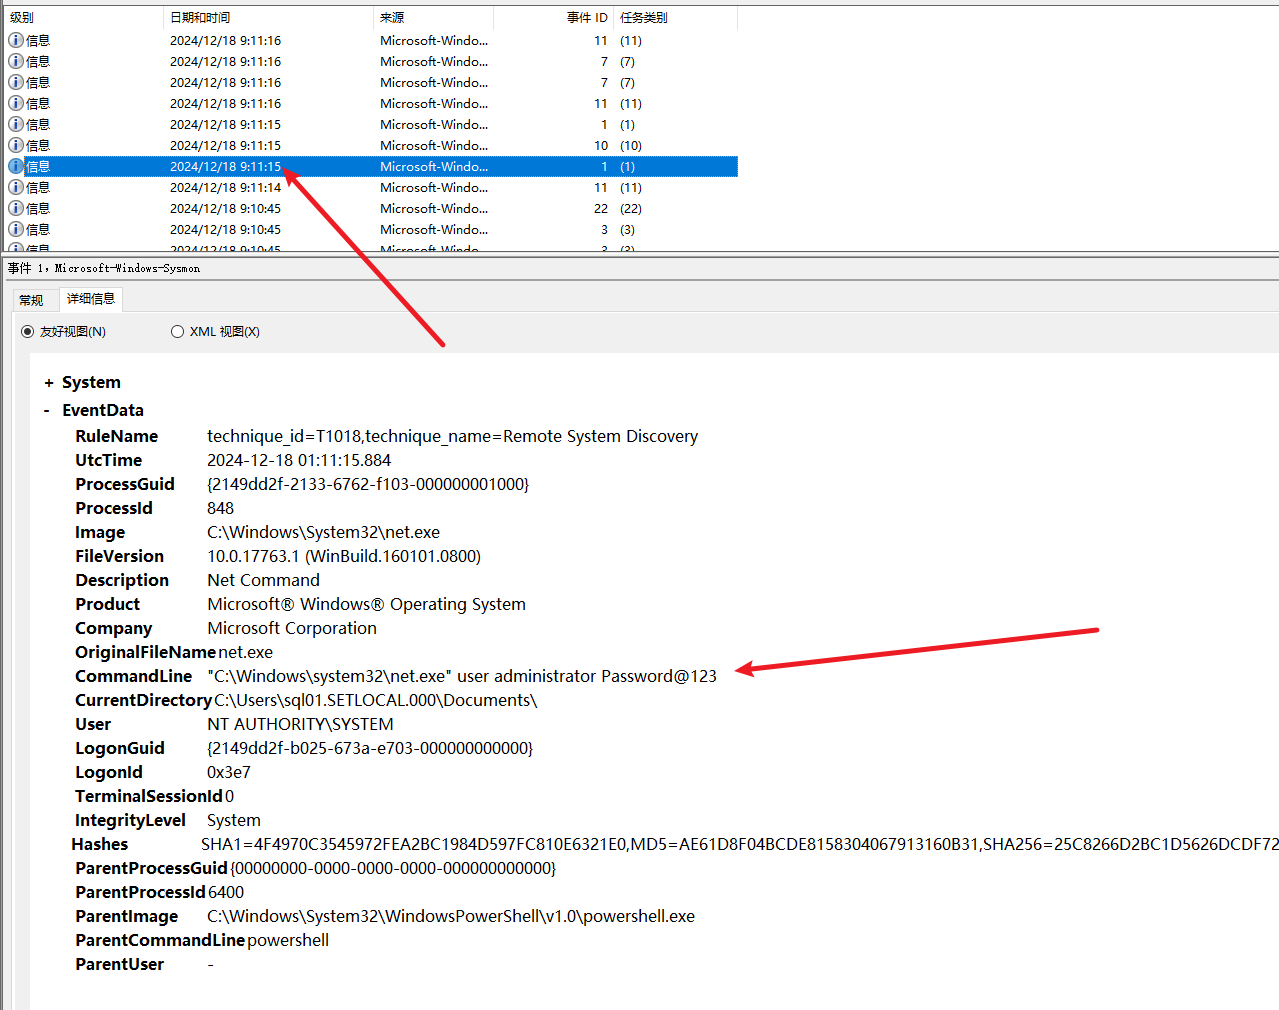This screenshot has height=1010, width=1279.
Task: Click the ProcessGuid value ending 000000001000
Action: click(x=368, y=484)
